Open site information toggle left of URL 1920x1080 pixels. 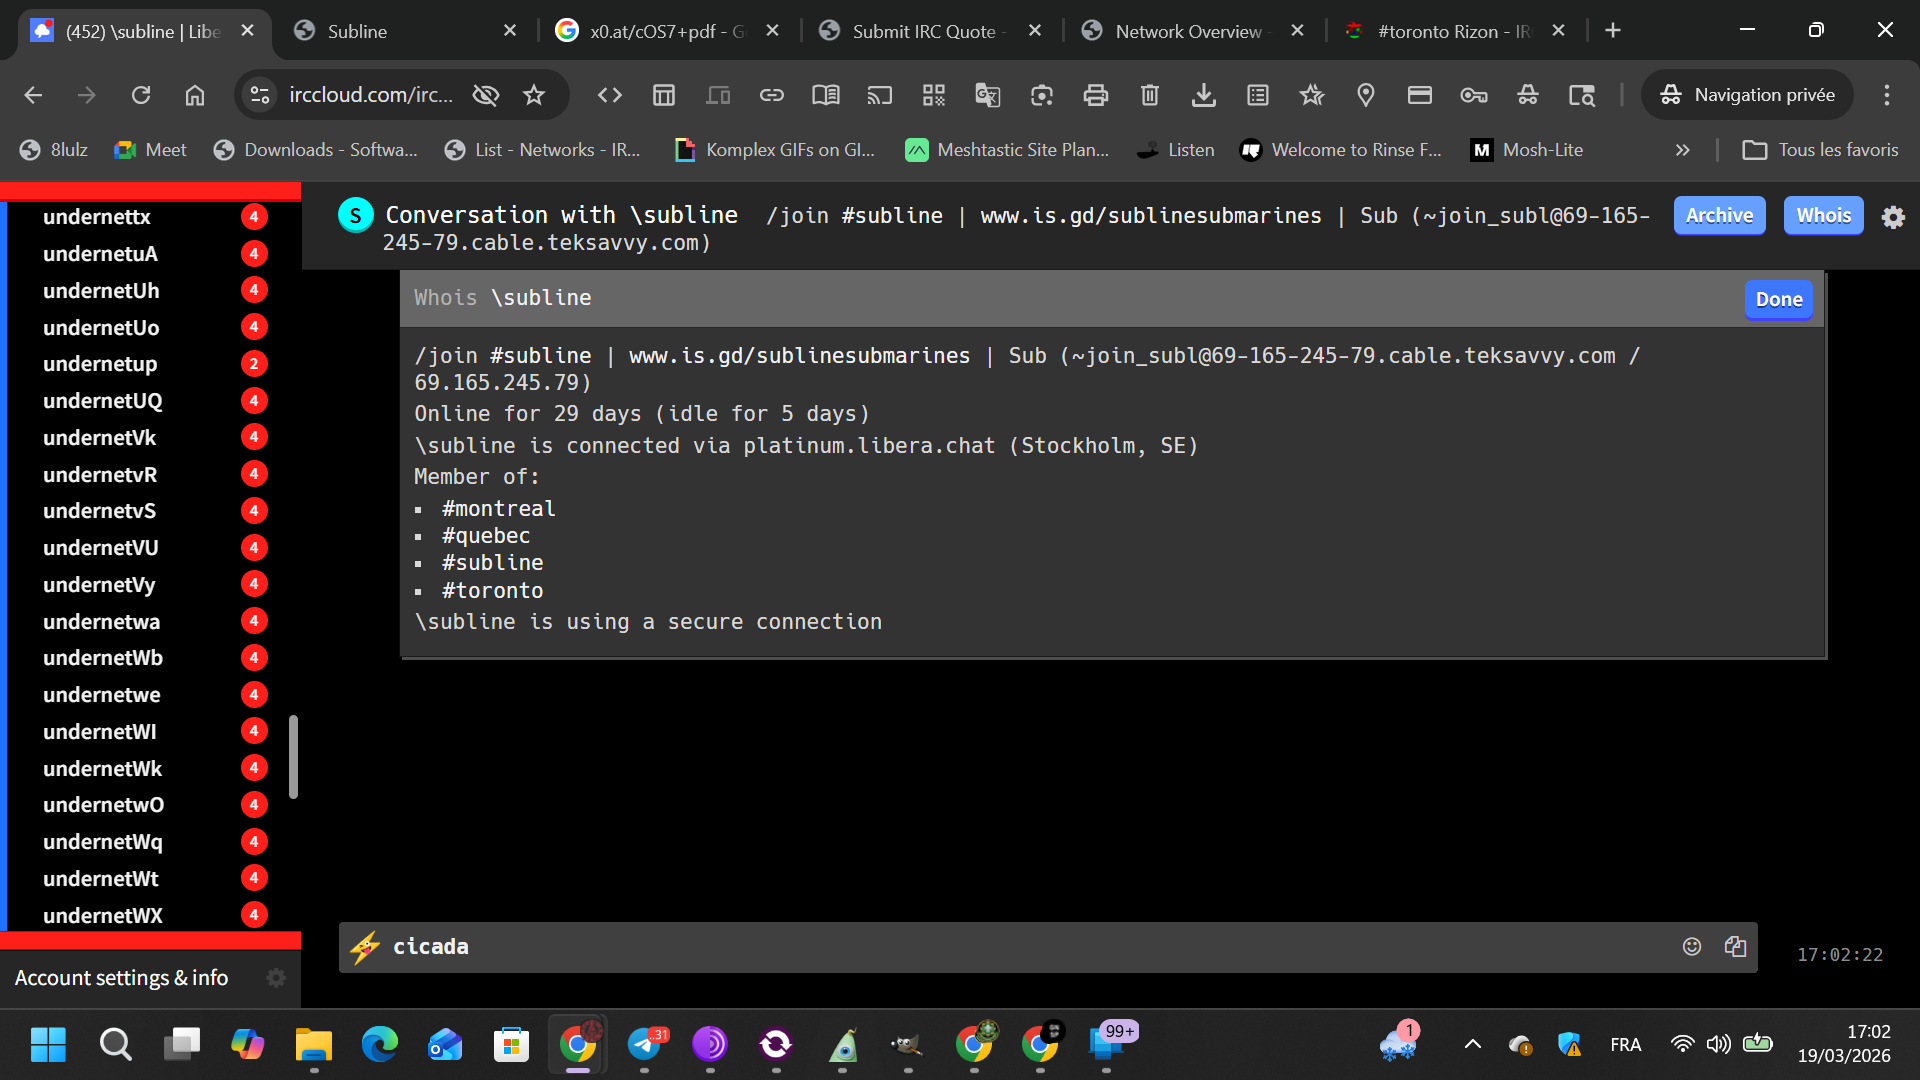[260, 95]
